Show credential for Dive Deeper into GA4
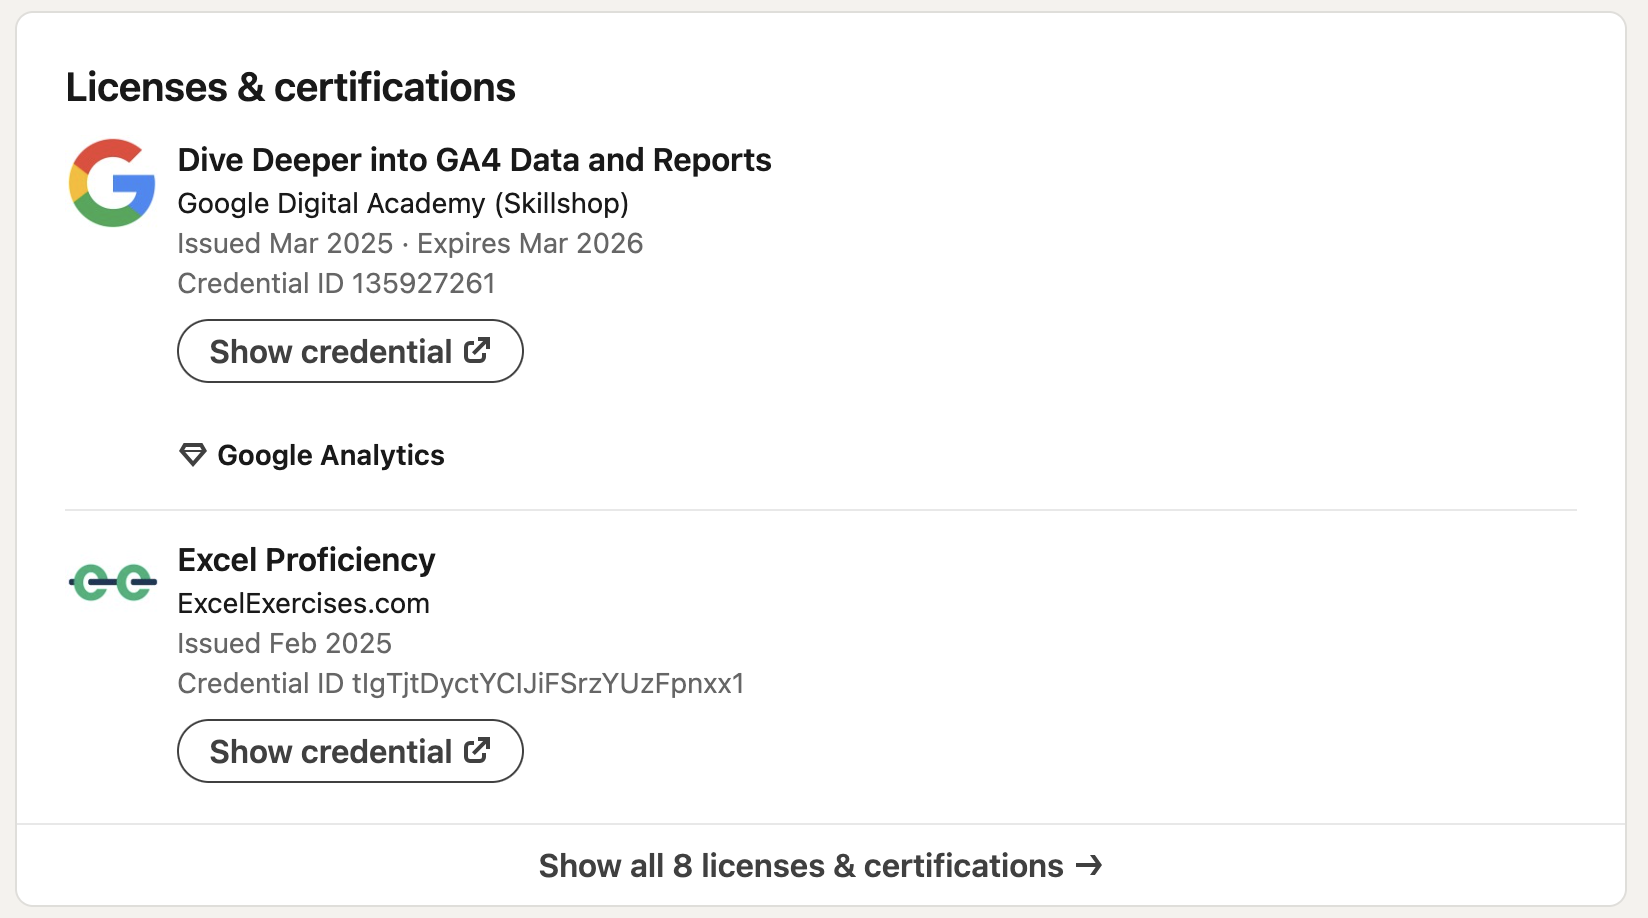This screenshot has height=918, width=1648. click(x=350, y=351)
